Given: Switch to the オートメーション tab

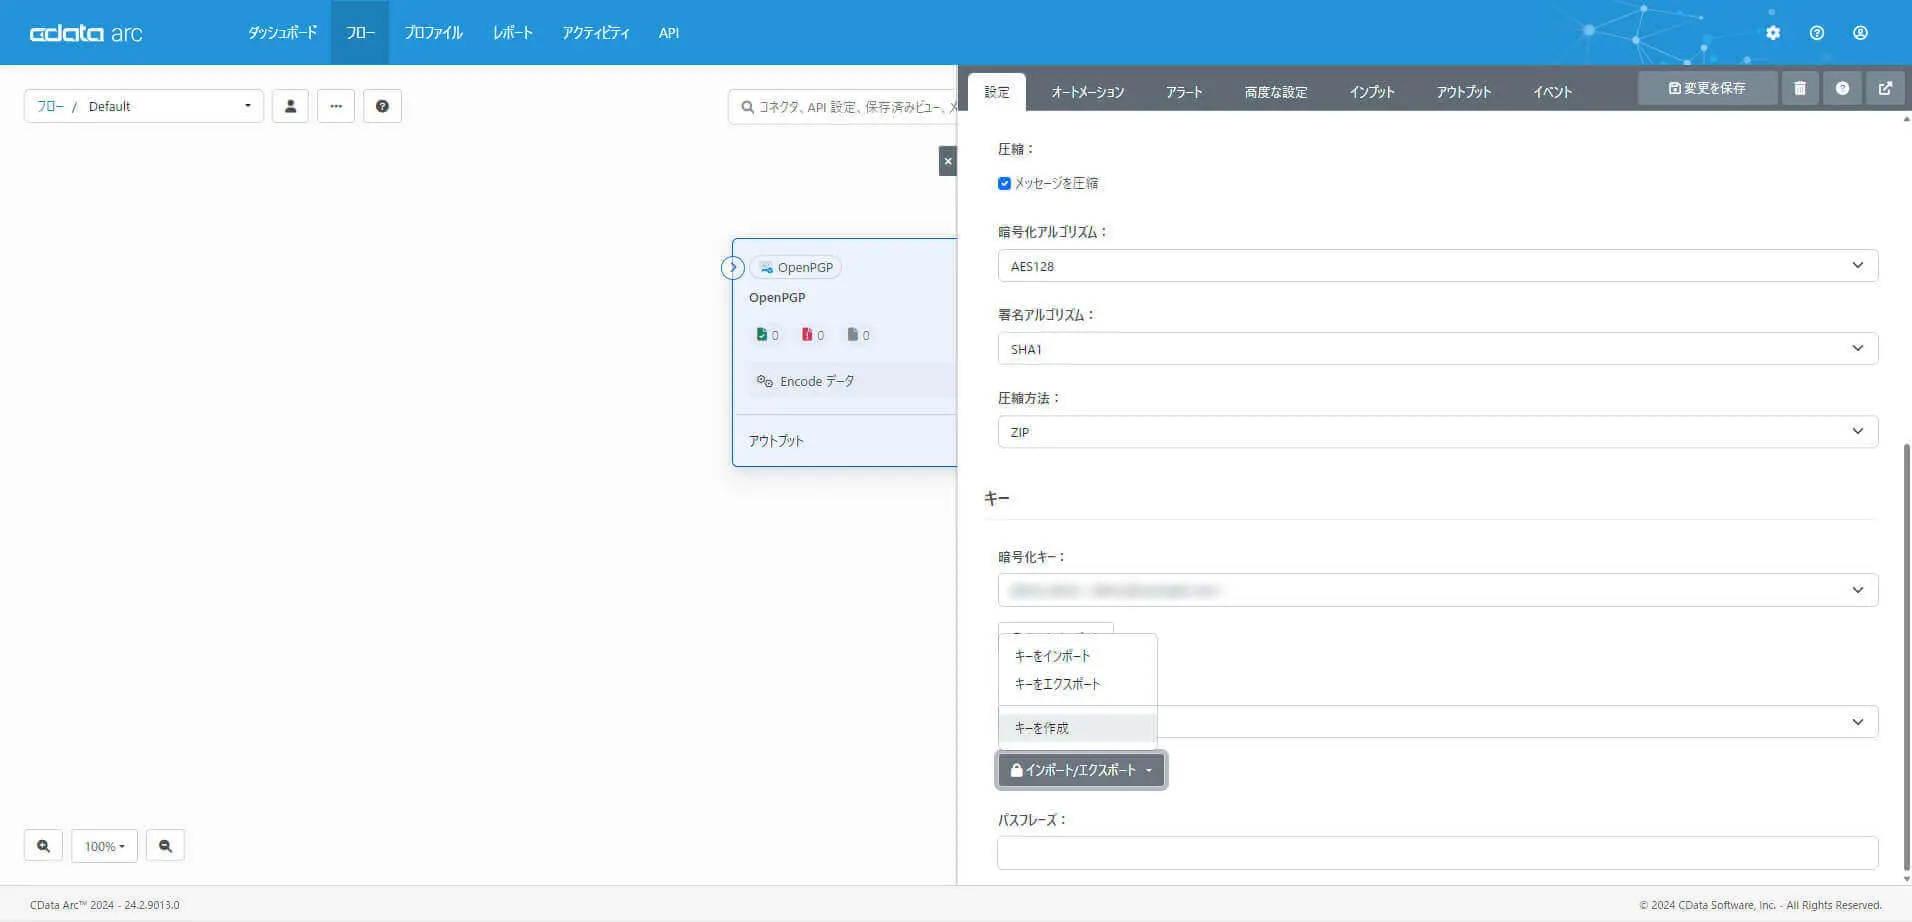Looking at the screenshot, I should coord(1088,92).
